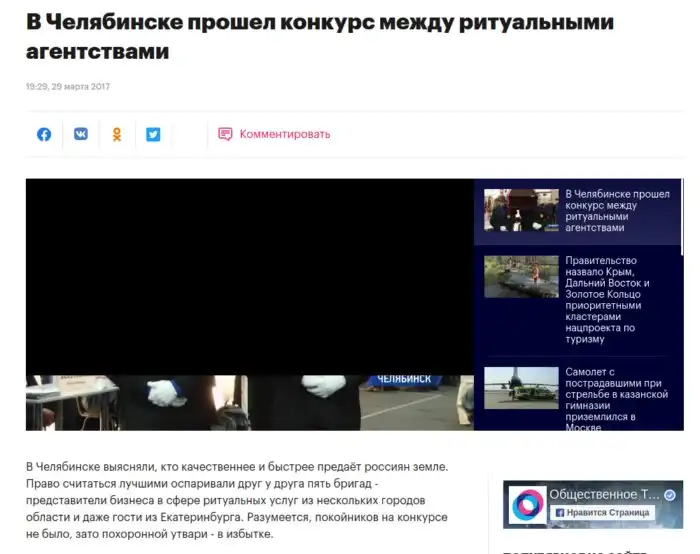Screen dimensions: 700x554
Task: Select the Chelyabinsk ritual agencies playlist thumbnail
Action: pyautogui.click(x=521, y=211)
